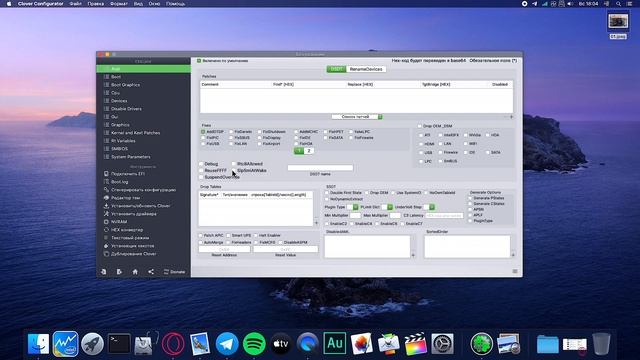This screenshot has height=360, width=640.
Task: Click the Donate button
Action: point(174,272)
